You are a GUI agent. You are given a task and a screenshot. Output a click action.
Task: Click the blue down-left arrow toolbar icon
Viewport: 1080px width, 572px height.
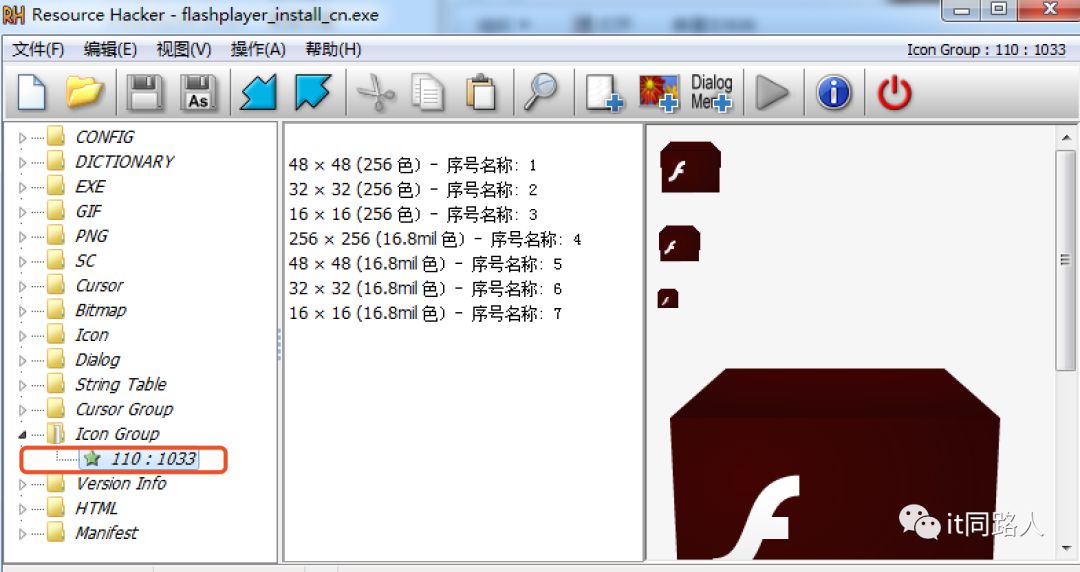(x=258, y=92)
